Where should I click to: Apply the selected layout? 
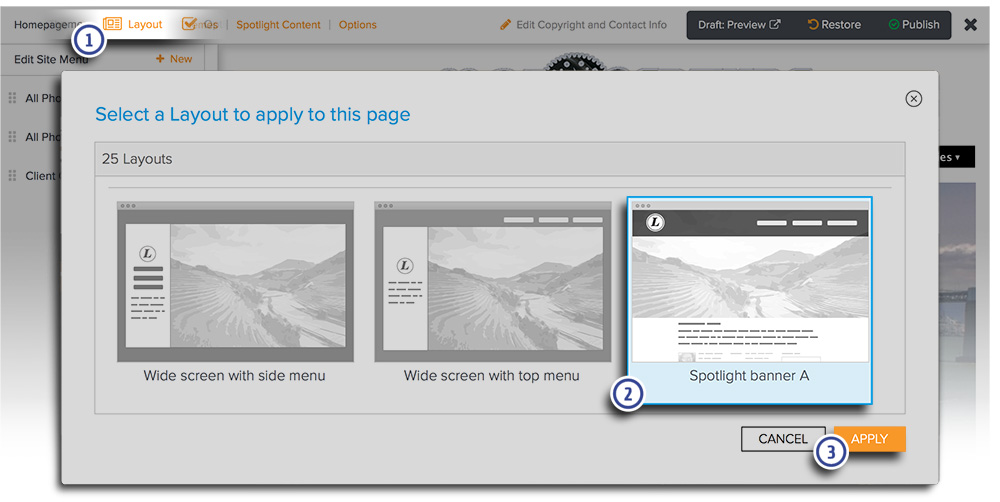pos(869,439)
